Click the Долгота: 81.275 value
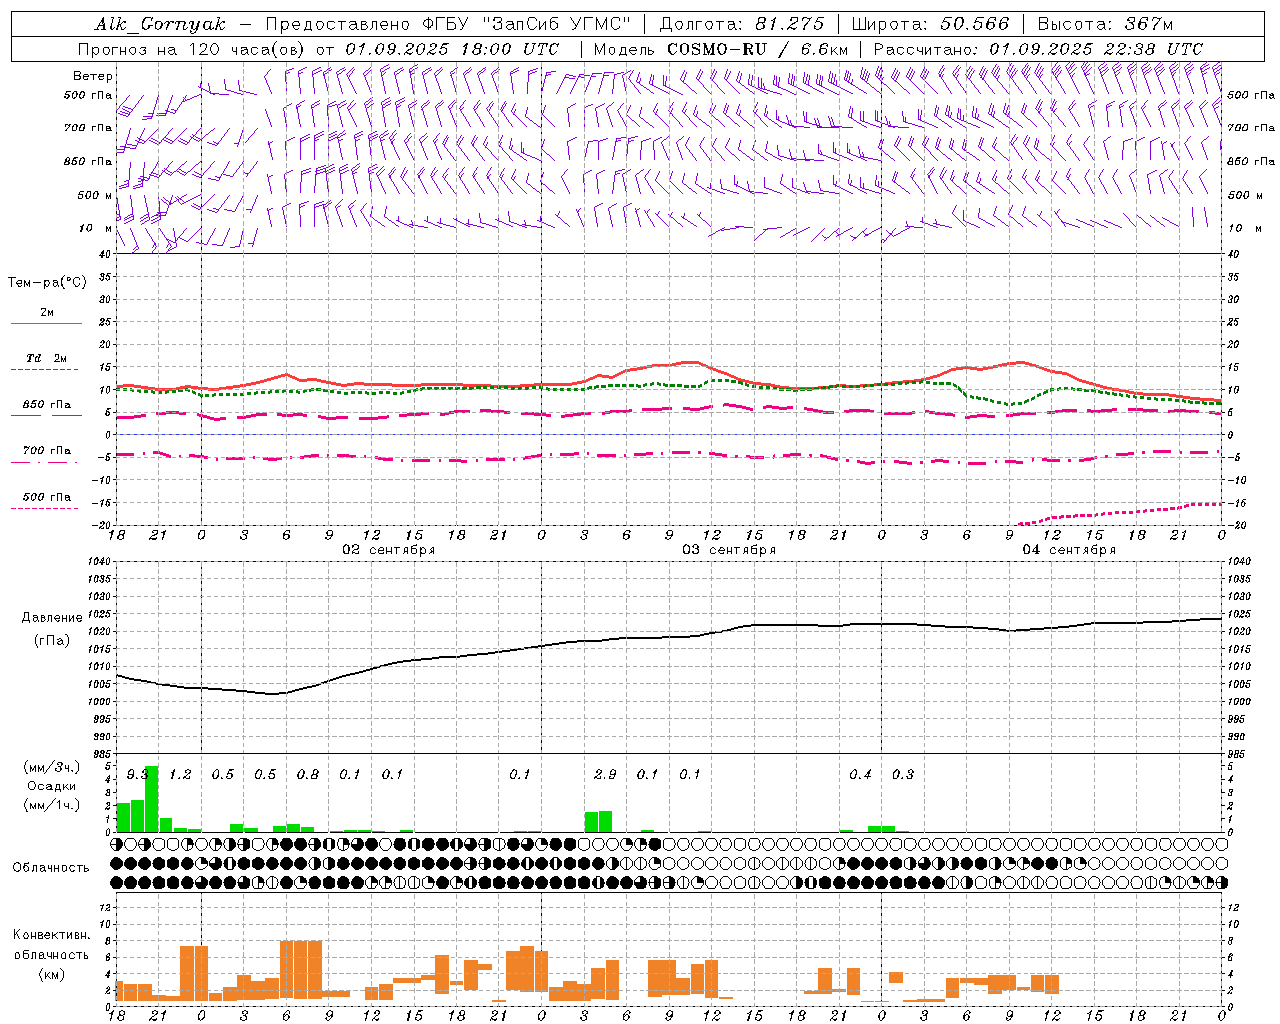This screenshot has height=1024, width=1280. [742, 24]
